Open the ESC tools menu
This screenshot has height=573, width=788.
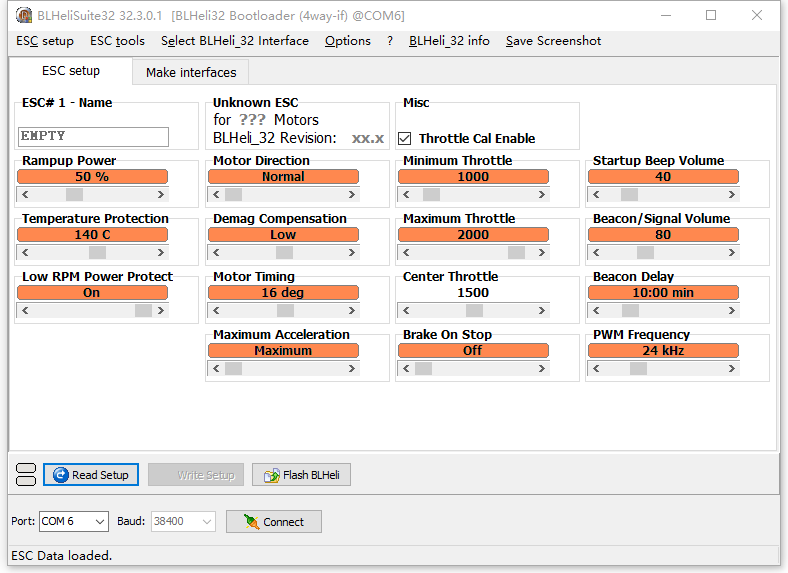point(117,41)
